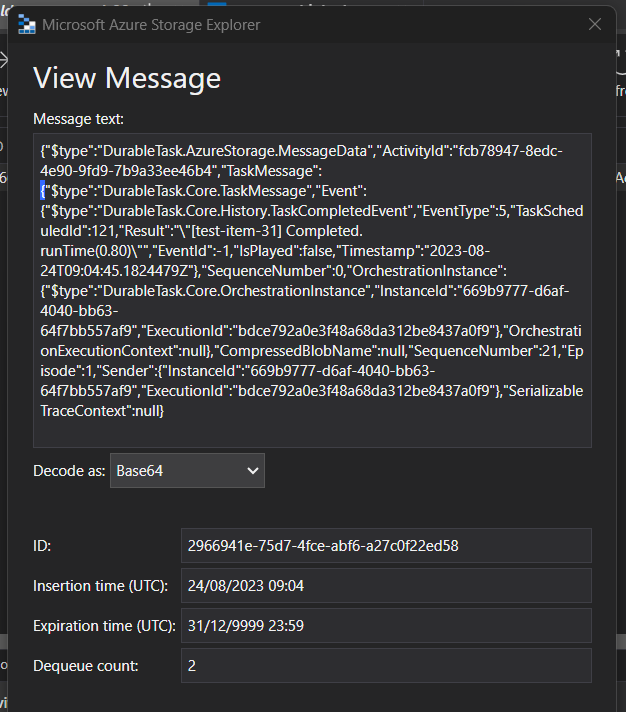This screenshot has width=626, height=712.
Task: Click the Microsoft Azure Storage Explorer logo icon
Action: [x=27, y=25]
